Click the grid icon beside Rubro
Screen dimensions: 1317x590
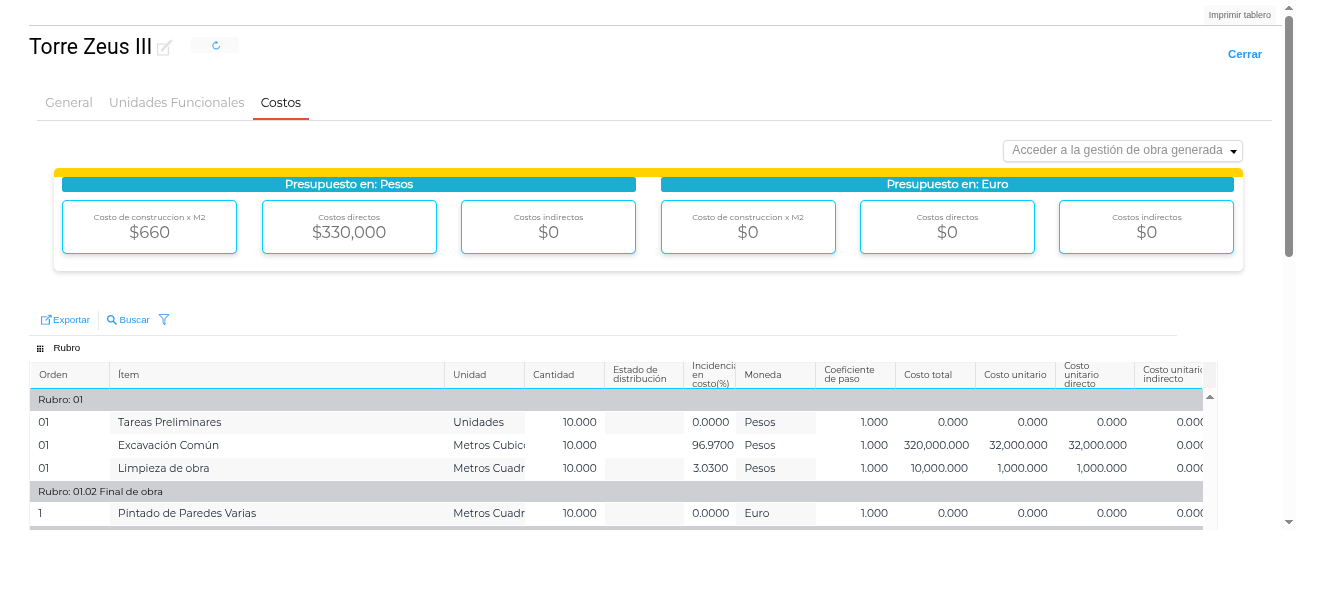pos(40,348)
